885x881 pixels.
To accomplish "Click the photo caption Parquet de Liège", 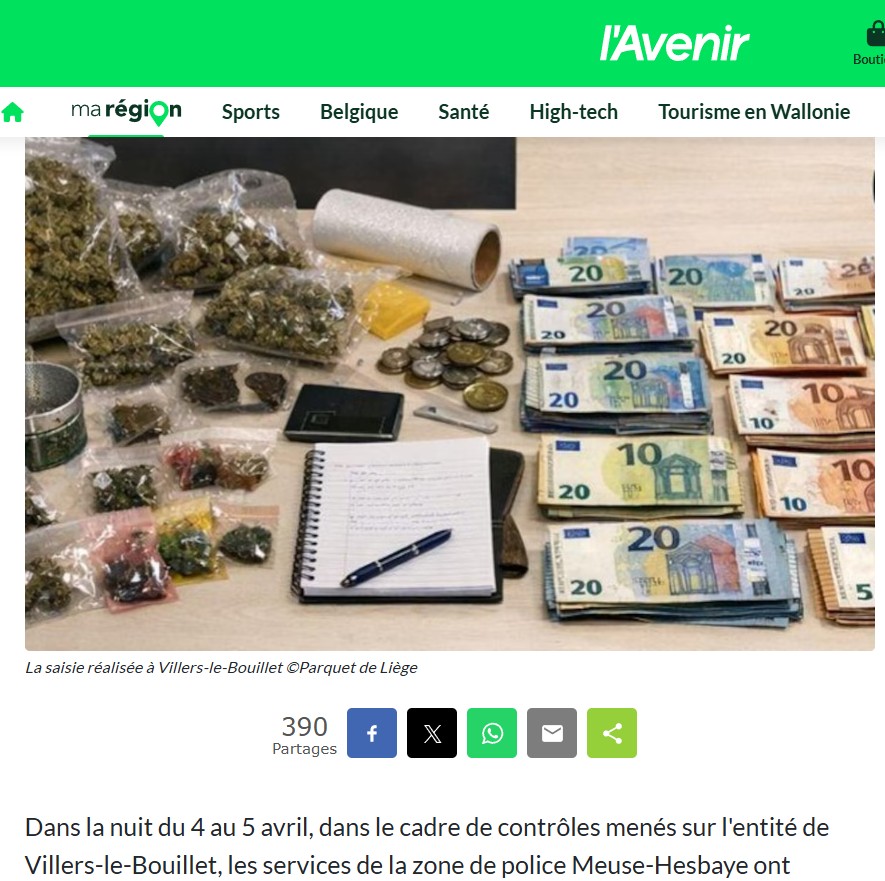I will [221, 668].
